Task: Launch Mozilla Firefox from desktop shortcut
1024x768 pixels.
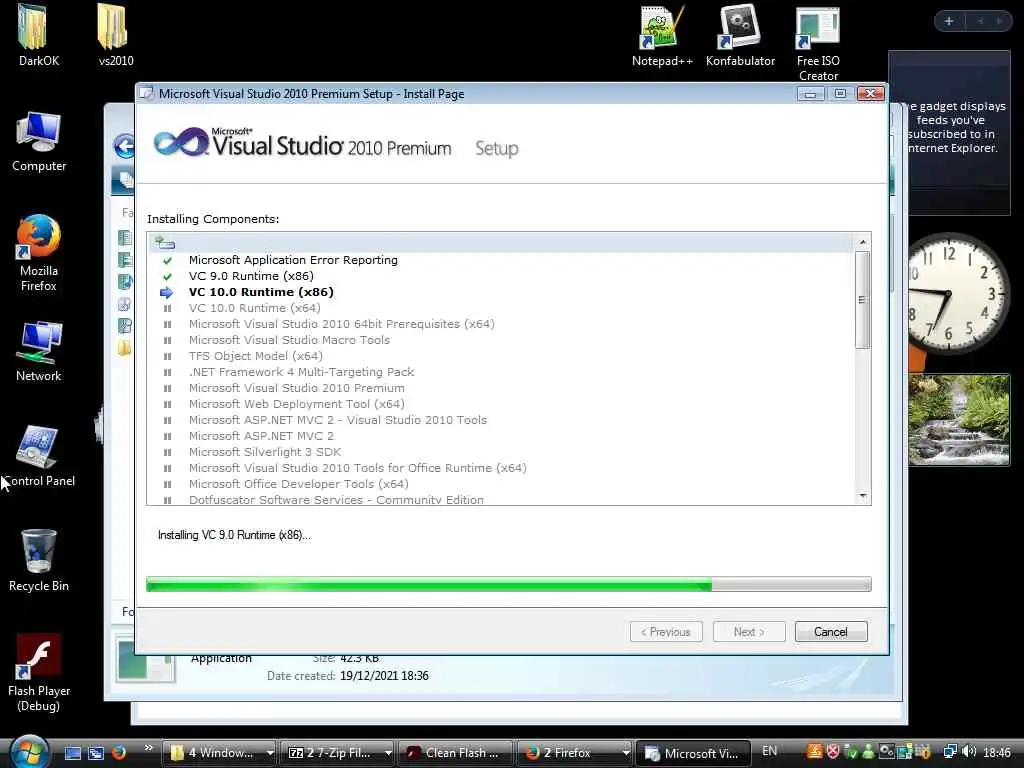Action: tap(39, 253)
